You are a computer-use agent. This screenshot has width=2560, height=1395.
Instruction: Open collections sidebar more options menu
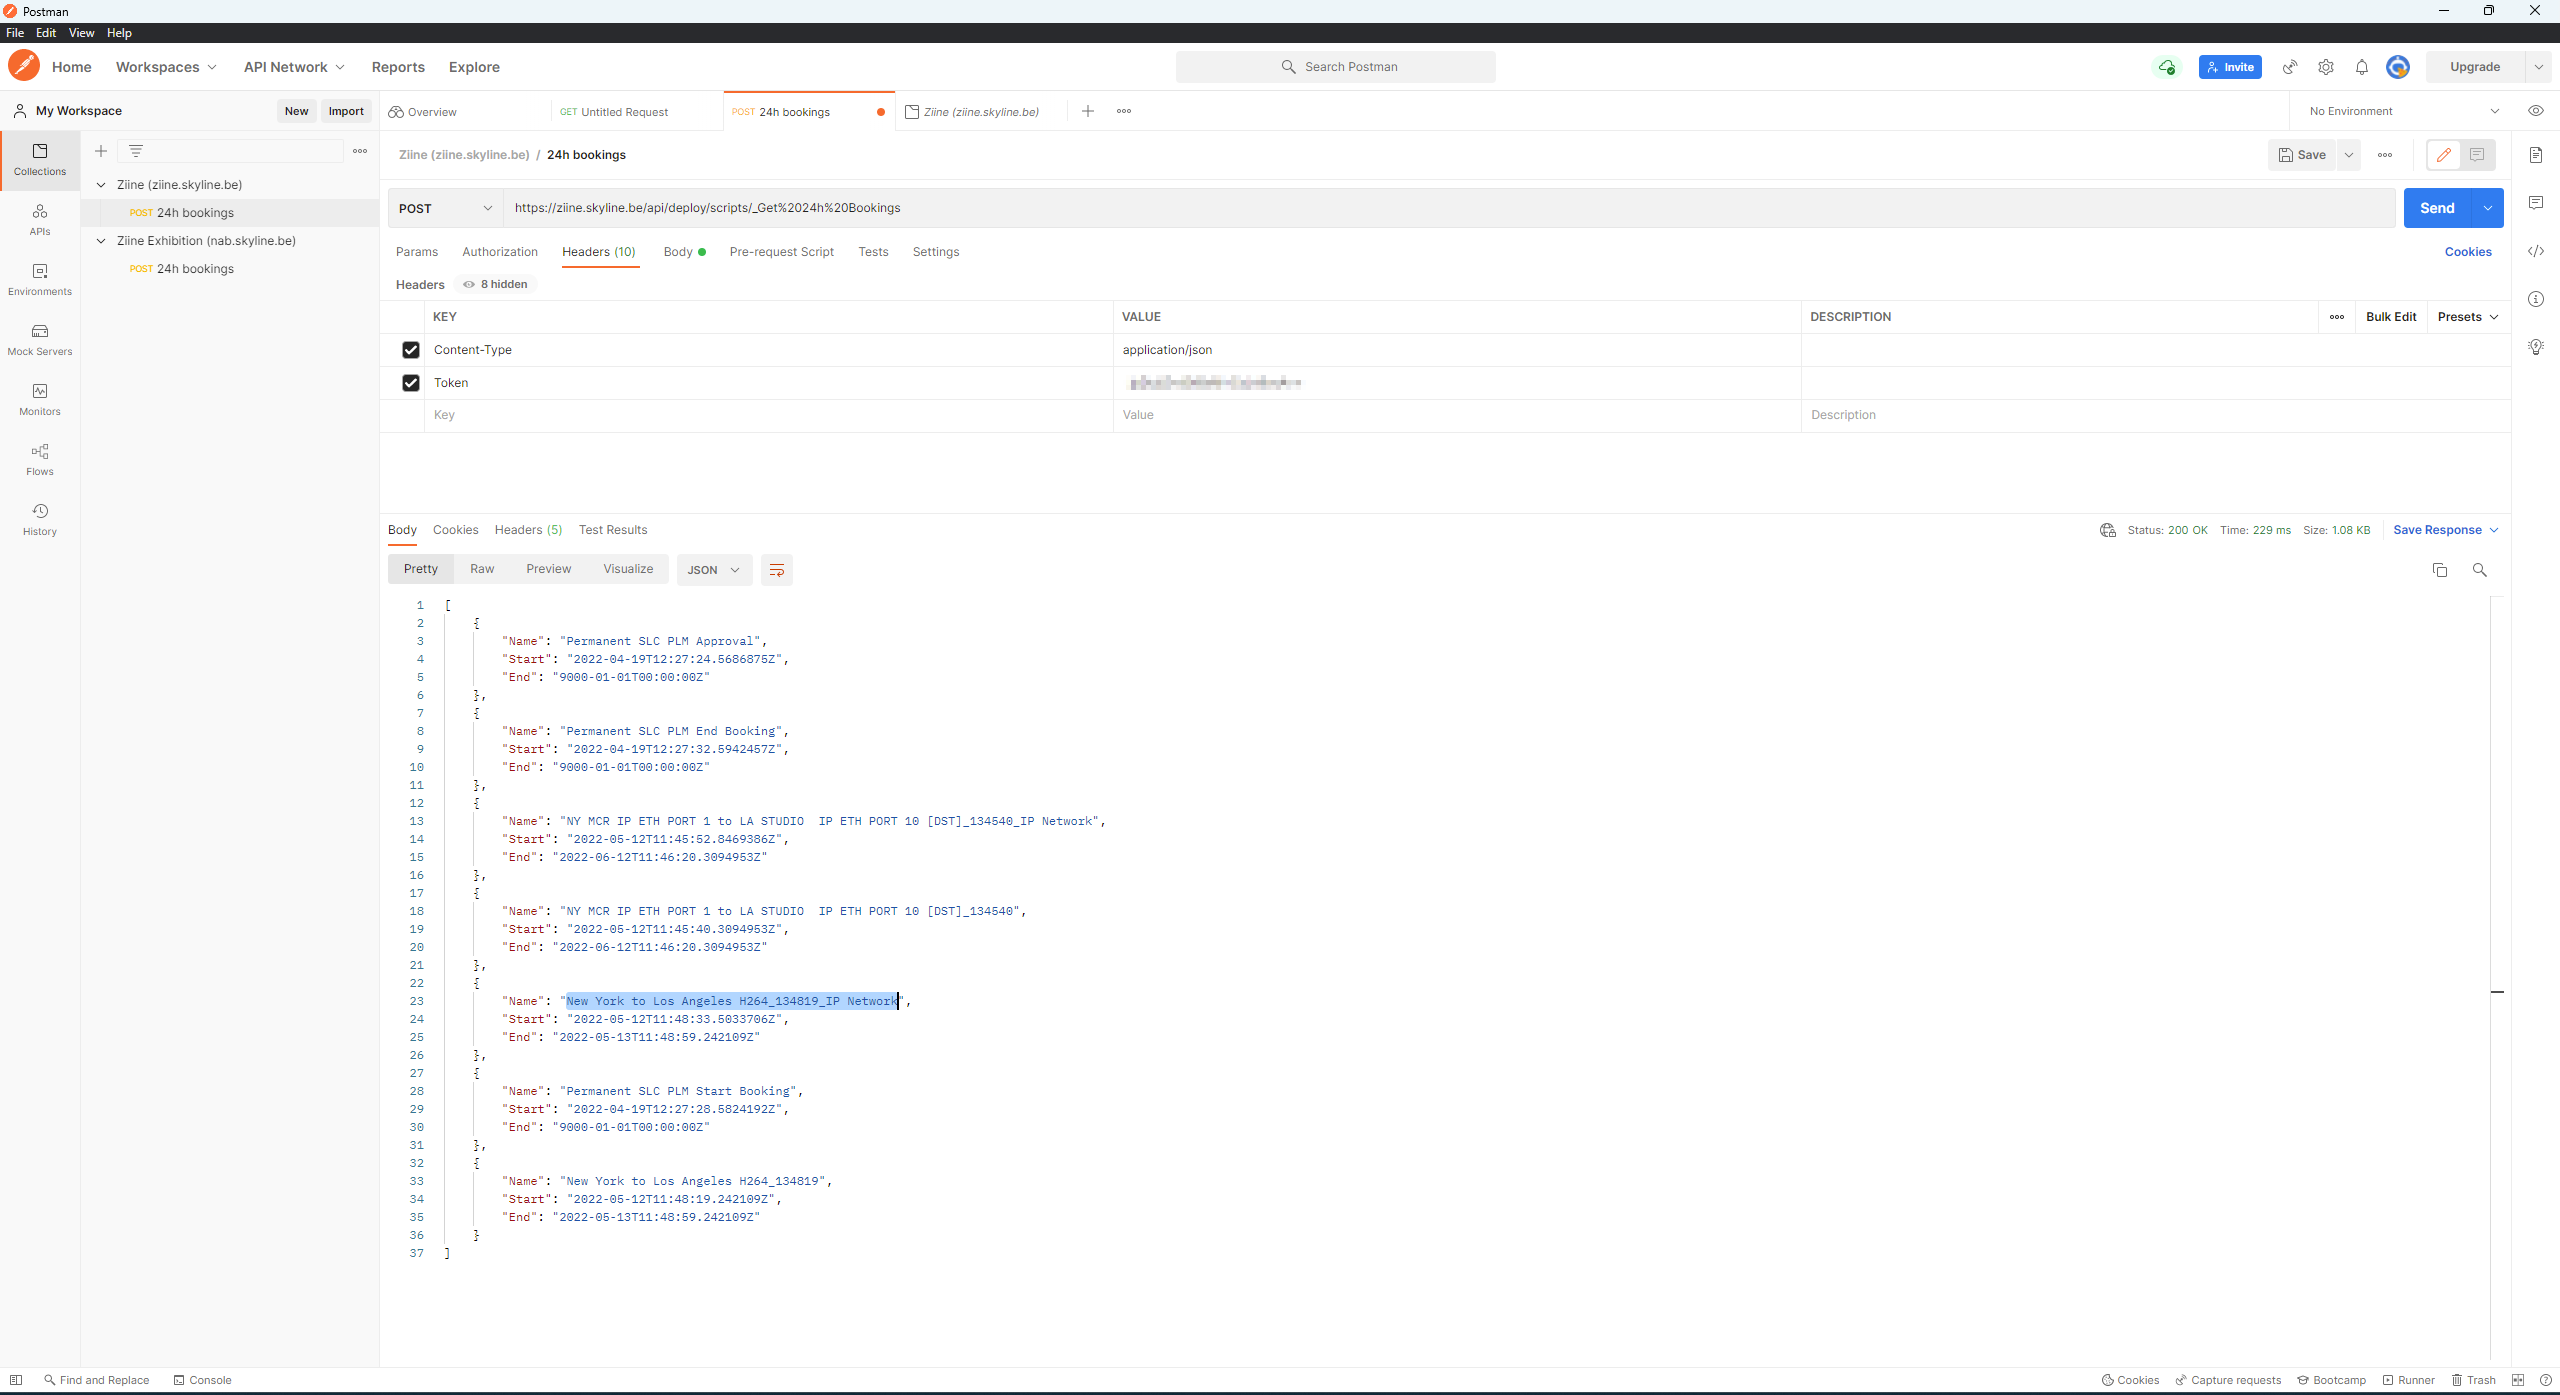360,151
